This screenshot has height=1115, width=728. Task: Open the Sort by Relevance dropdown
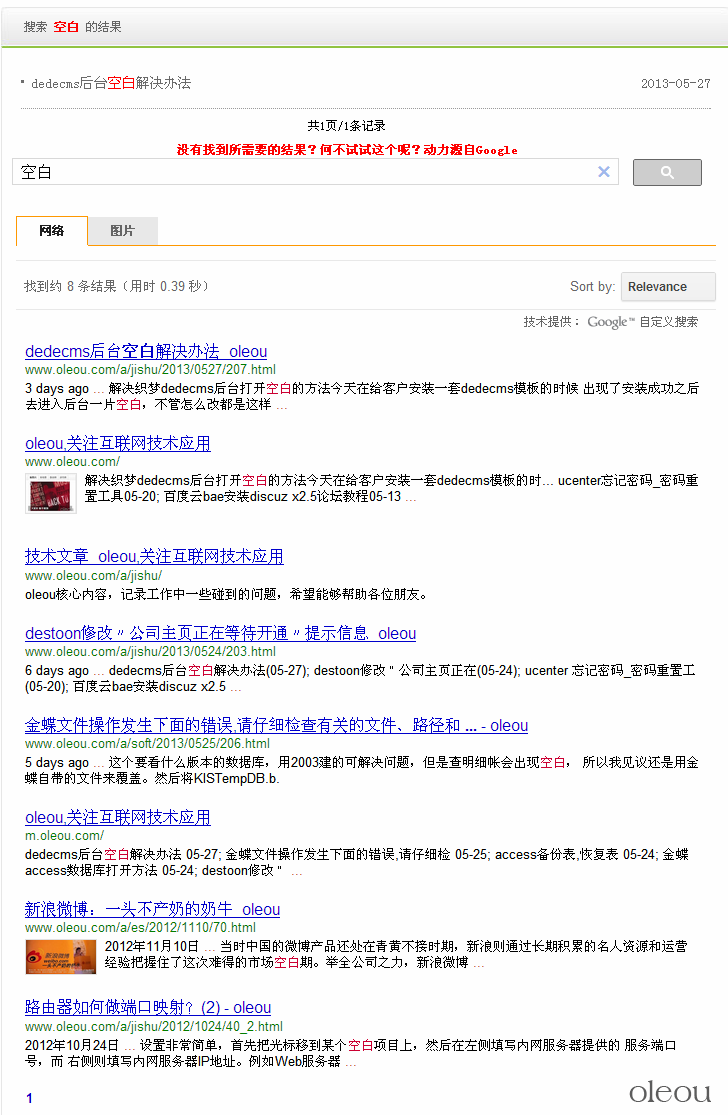pos(668,287)
